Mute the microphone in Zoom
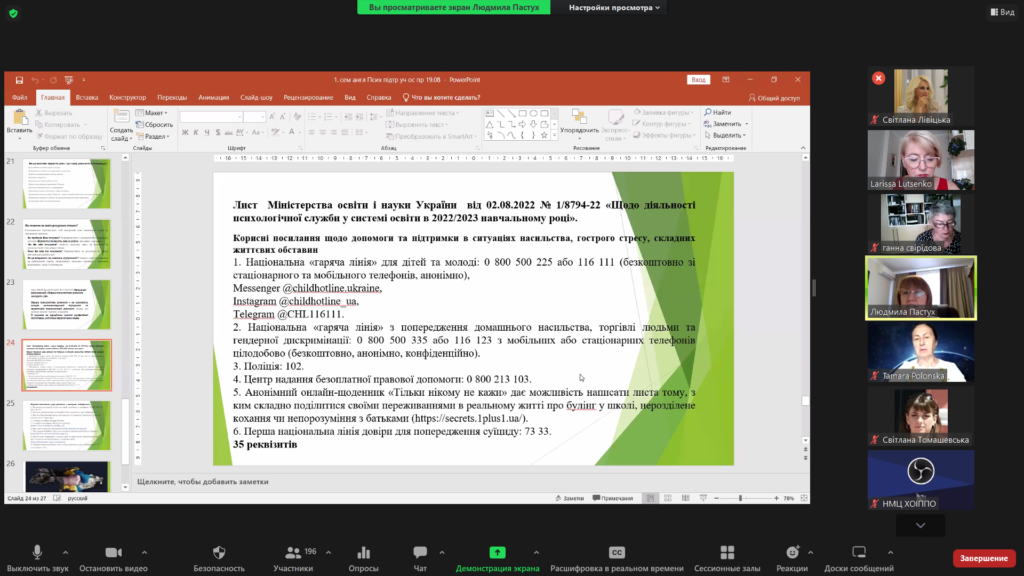 (37, 552)
